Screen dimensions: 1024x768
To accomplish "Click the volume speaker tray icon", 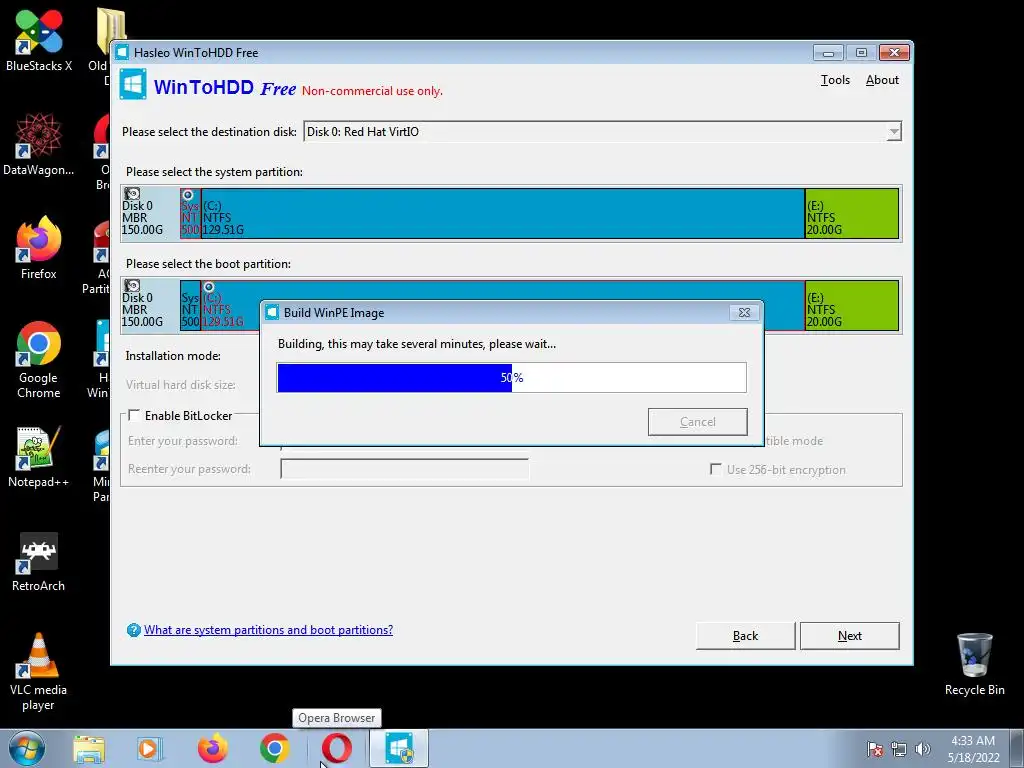I will click(922, 749).
